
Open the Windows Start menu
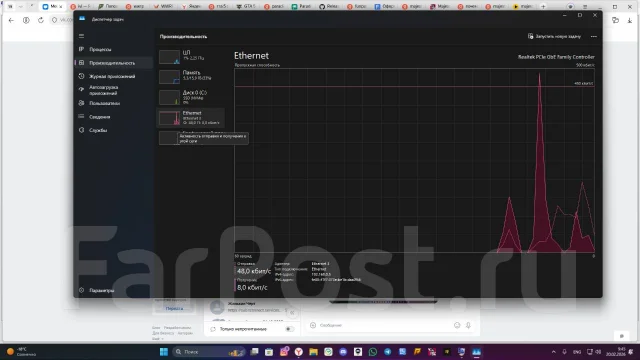coord(164,352)
